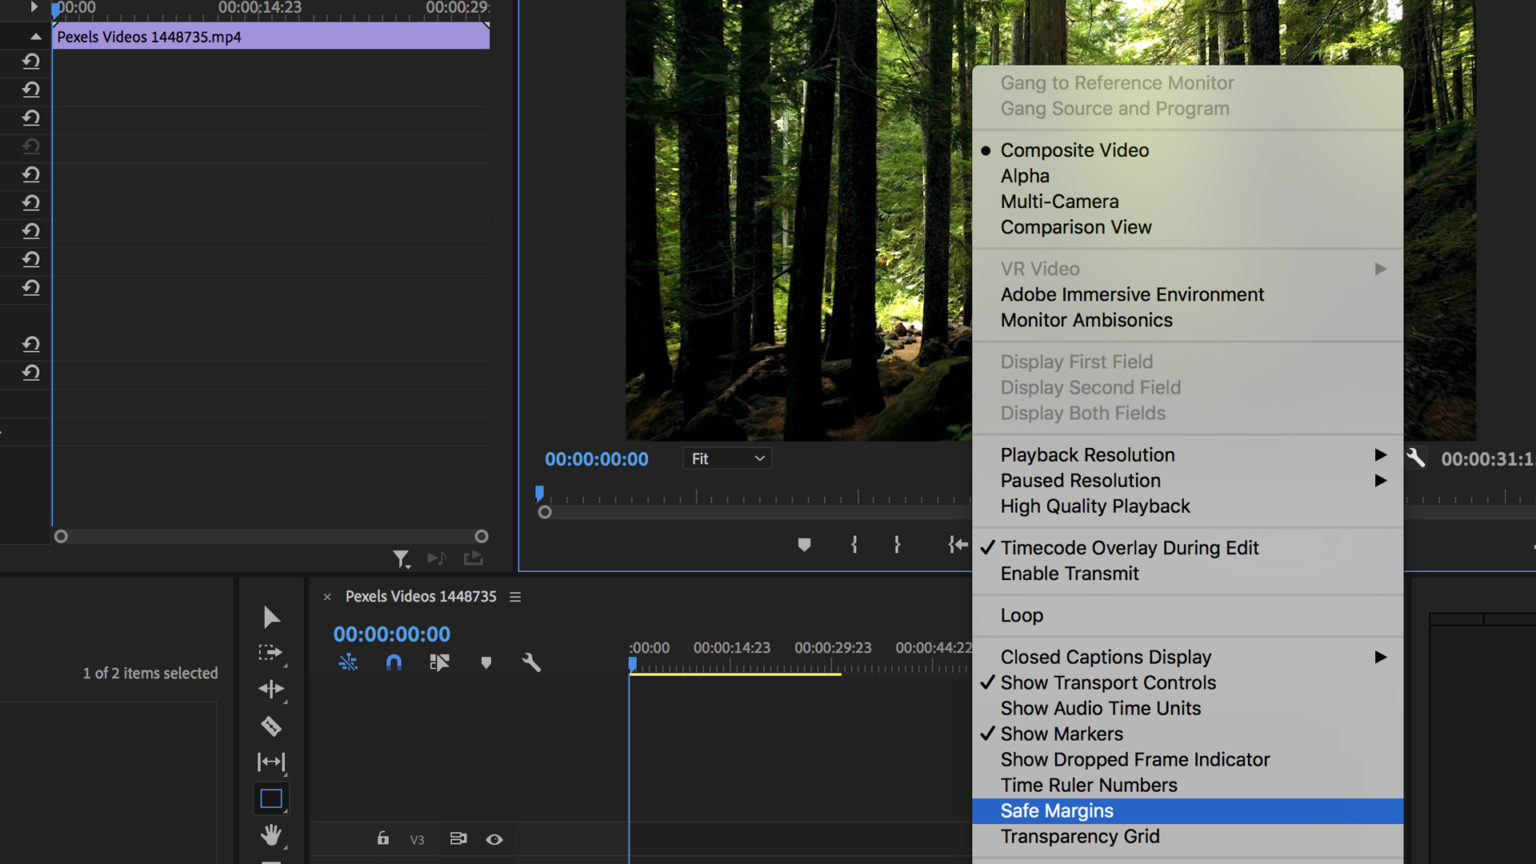
Task: Select Safe Margins from the context menu
Action: (1058, 811)
